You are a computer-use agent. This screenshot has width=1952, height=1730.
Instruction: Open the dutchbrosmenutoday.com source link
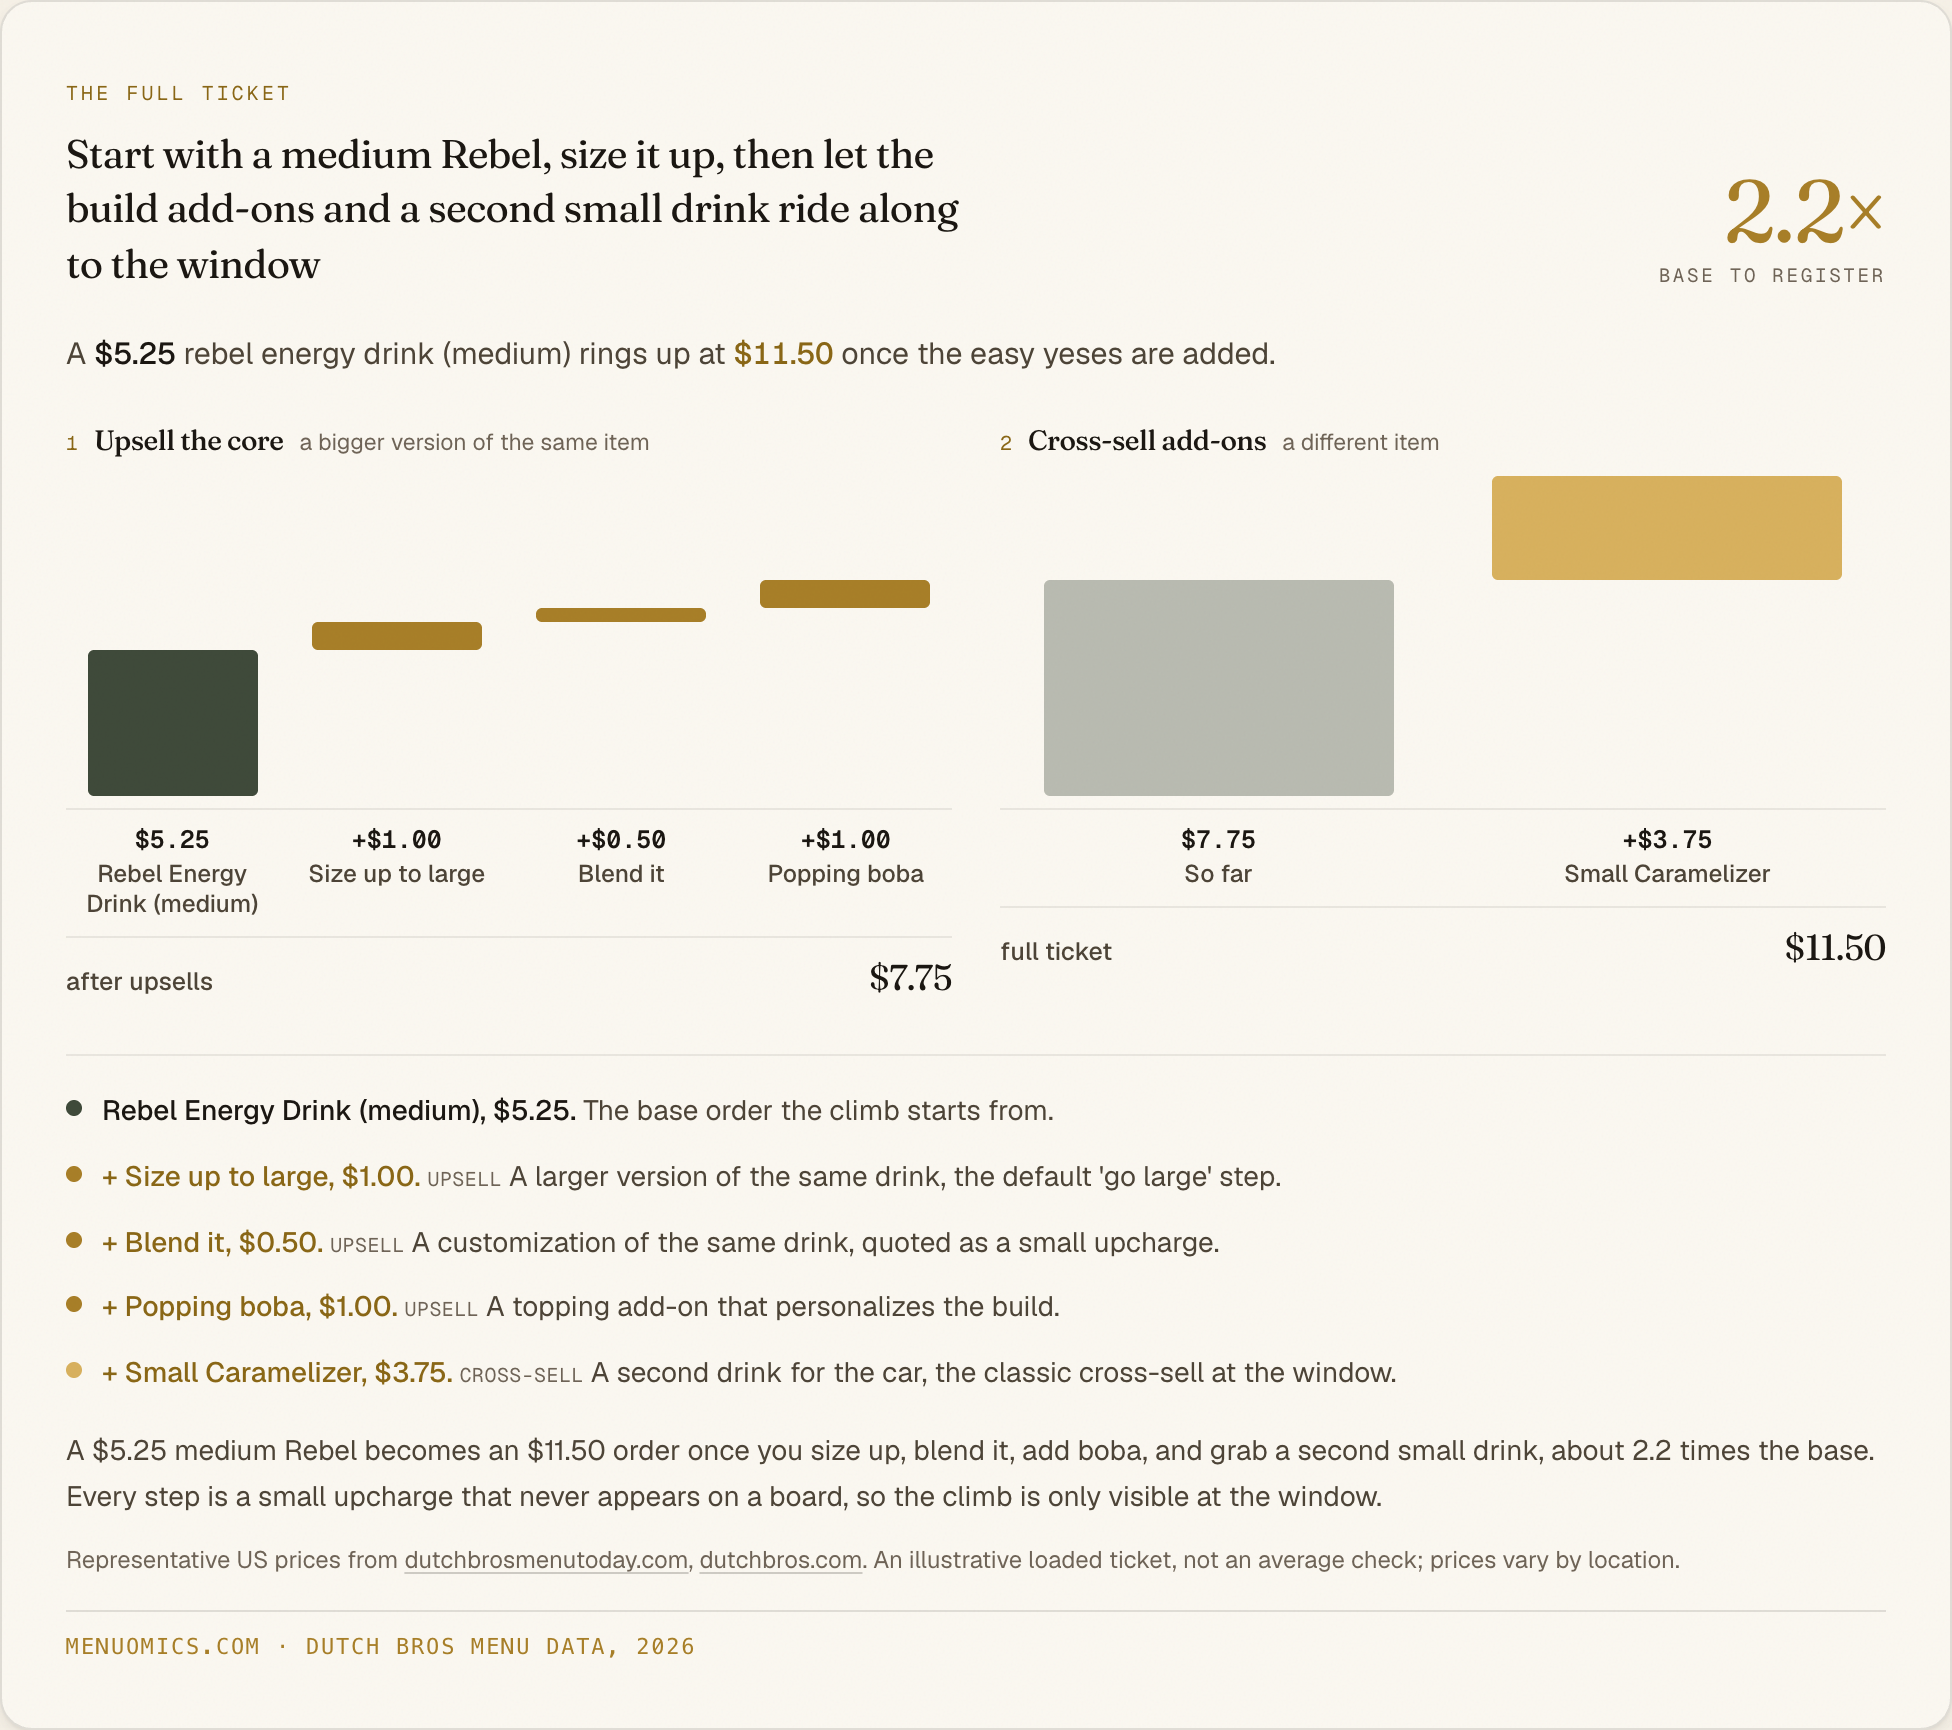[x=546, y=1560]
